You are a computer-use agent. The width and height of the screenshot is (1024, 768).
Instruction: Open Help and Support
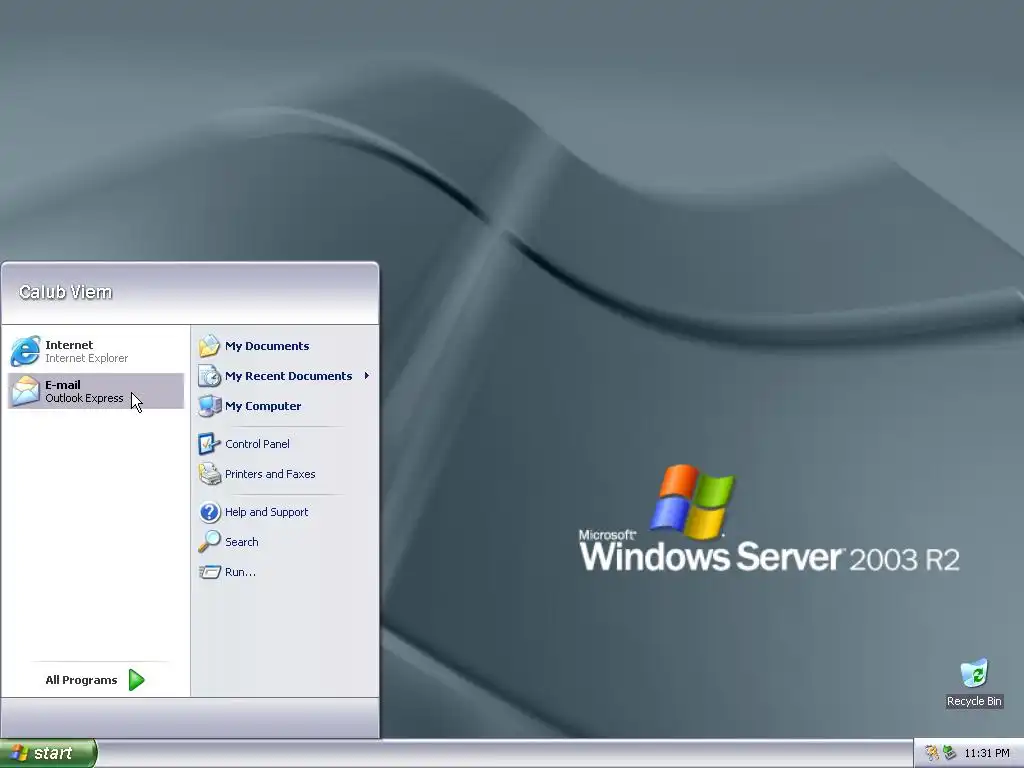pyautogui.click(x=284, y=512)
